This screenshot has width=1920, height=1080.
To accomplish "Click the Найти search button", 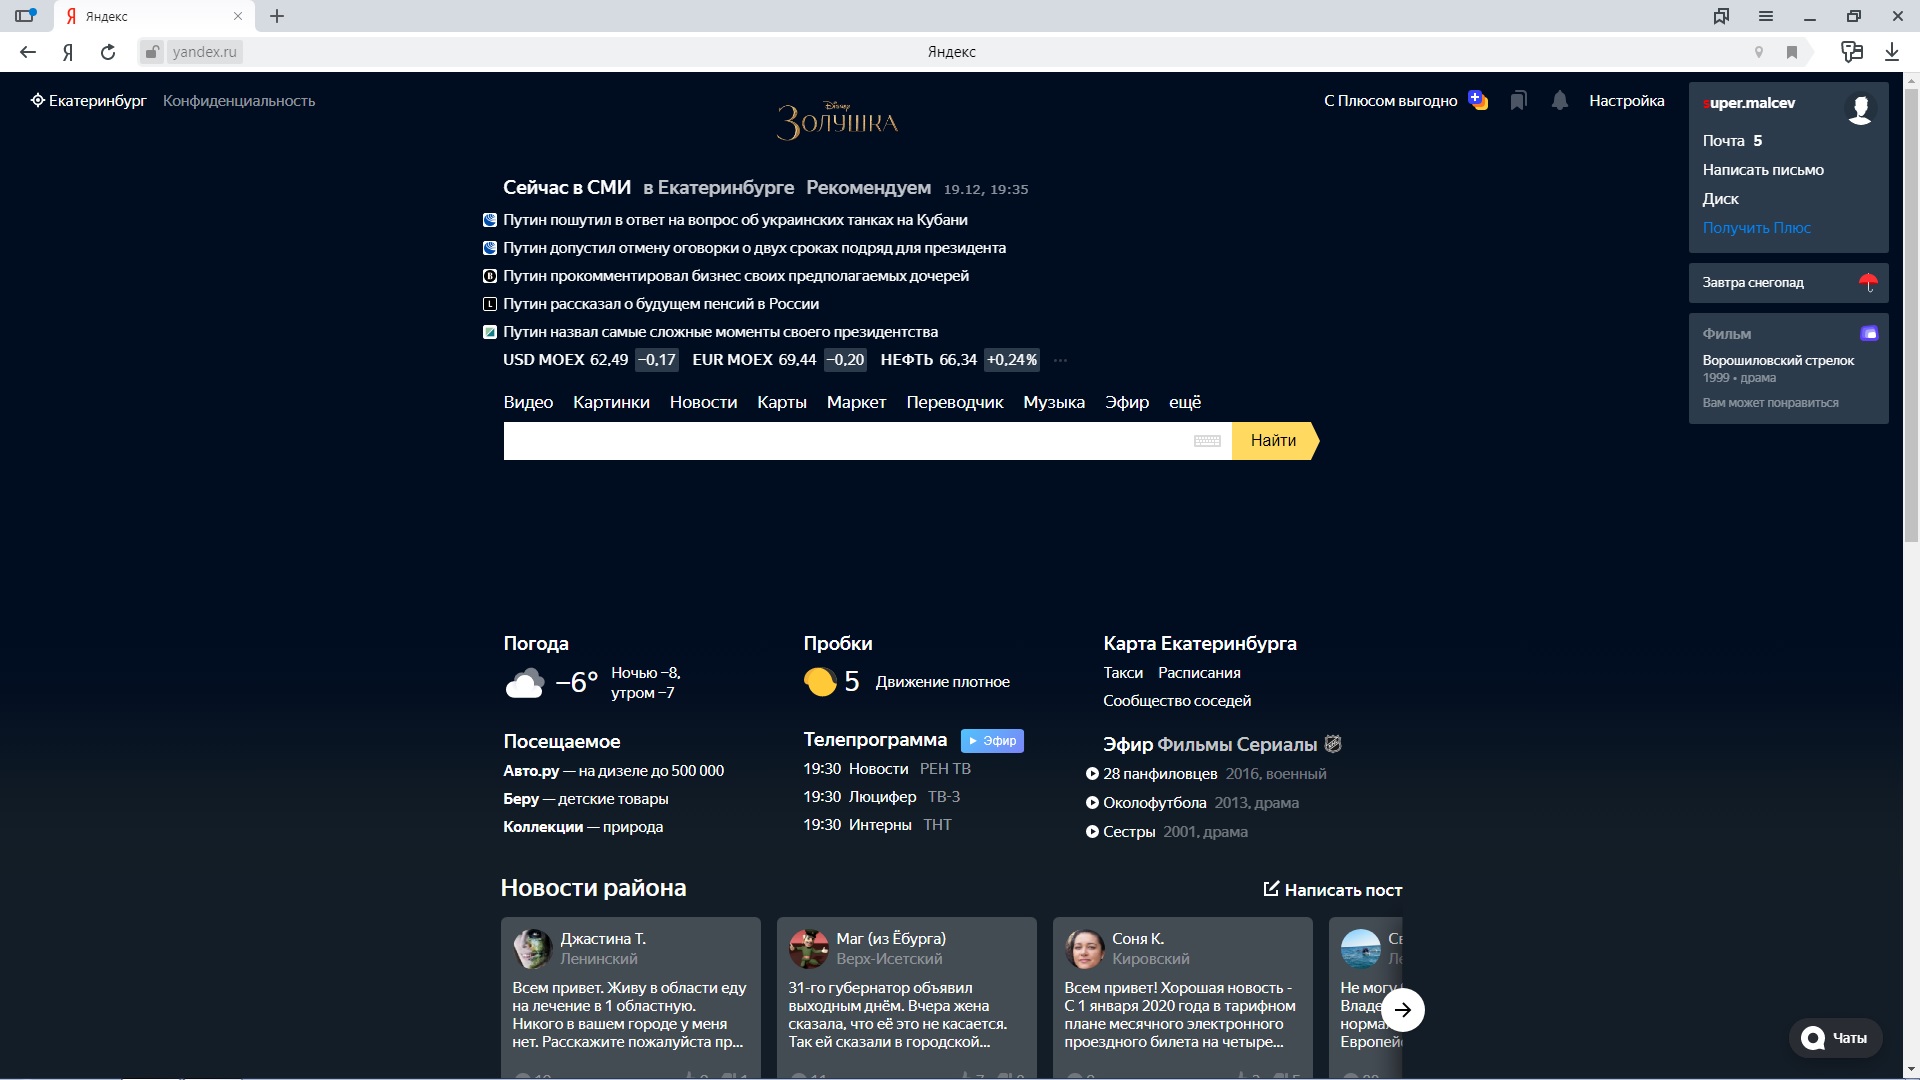I will point(1275,441).
